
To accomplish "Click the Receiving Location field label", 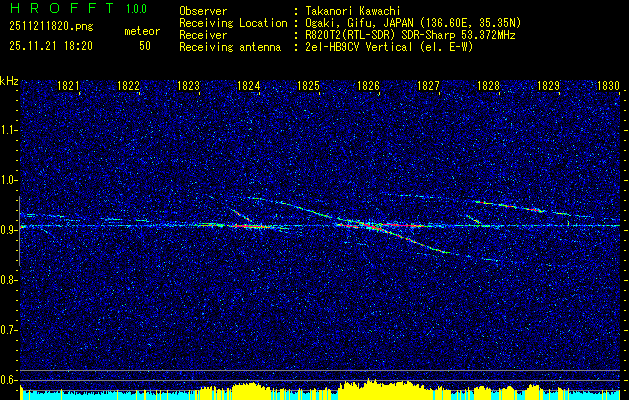I will click(233, 23).
